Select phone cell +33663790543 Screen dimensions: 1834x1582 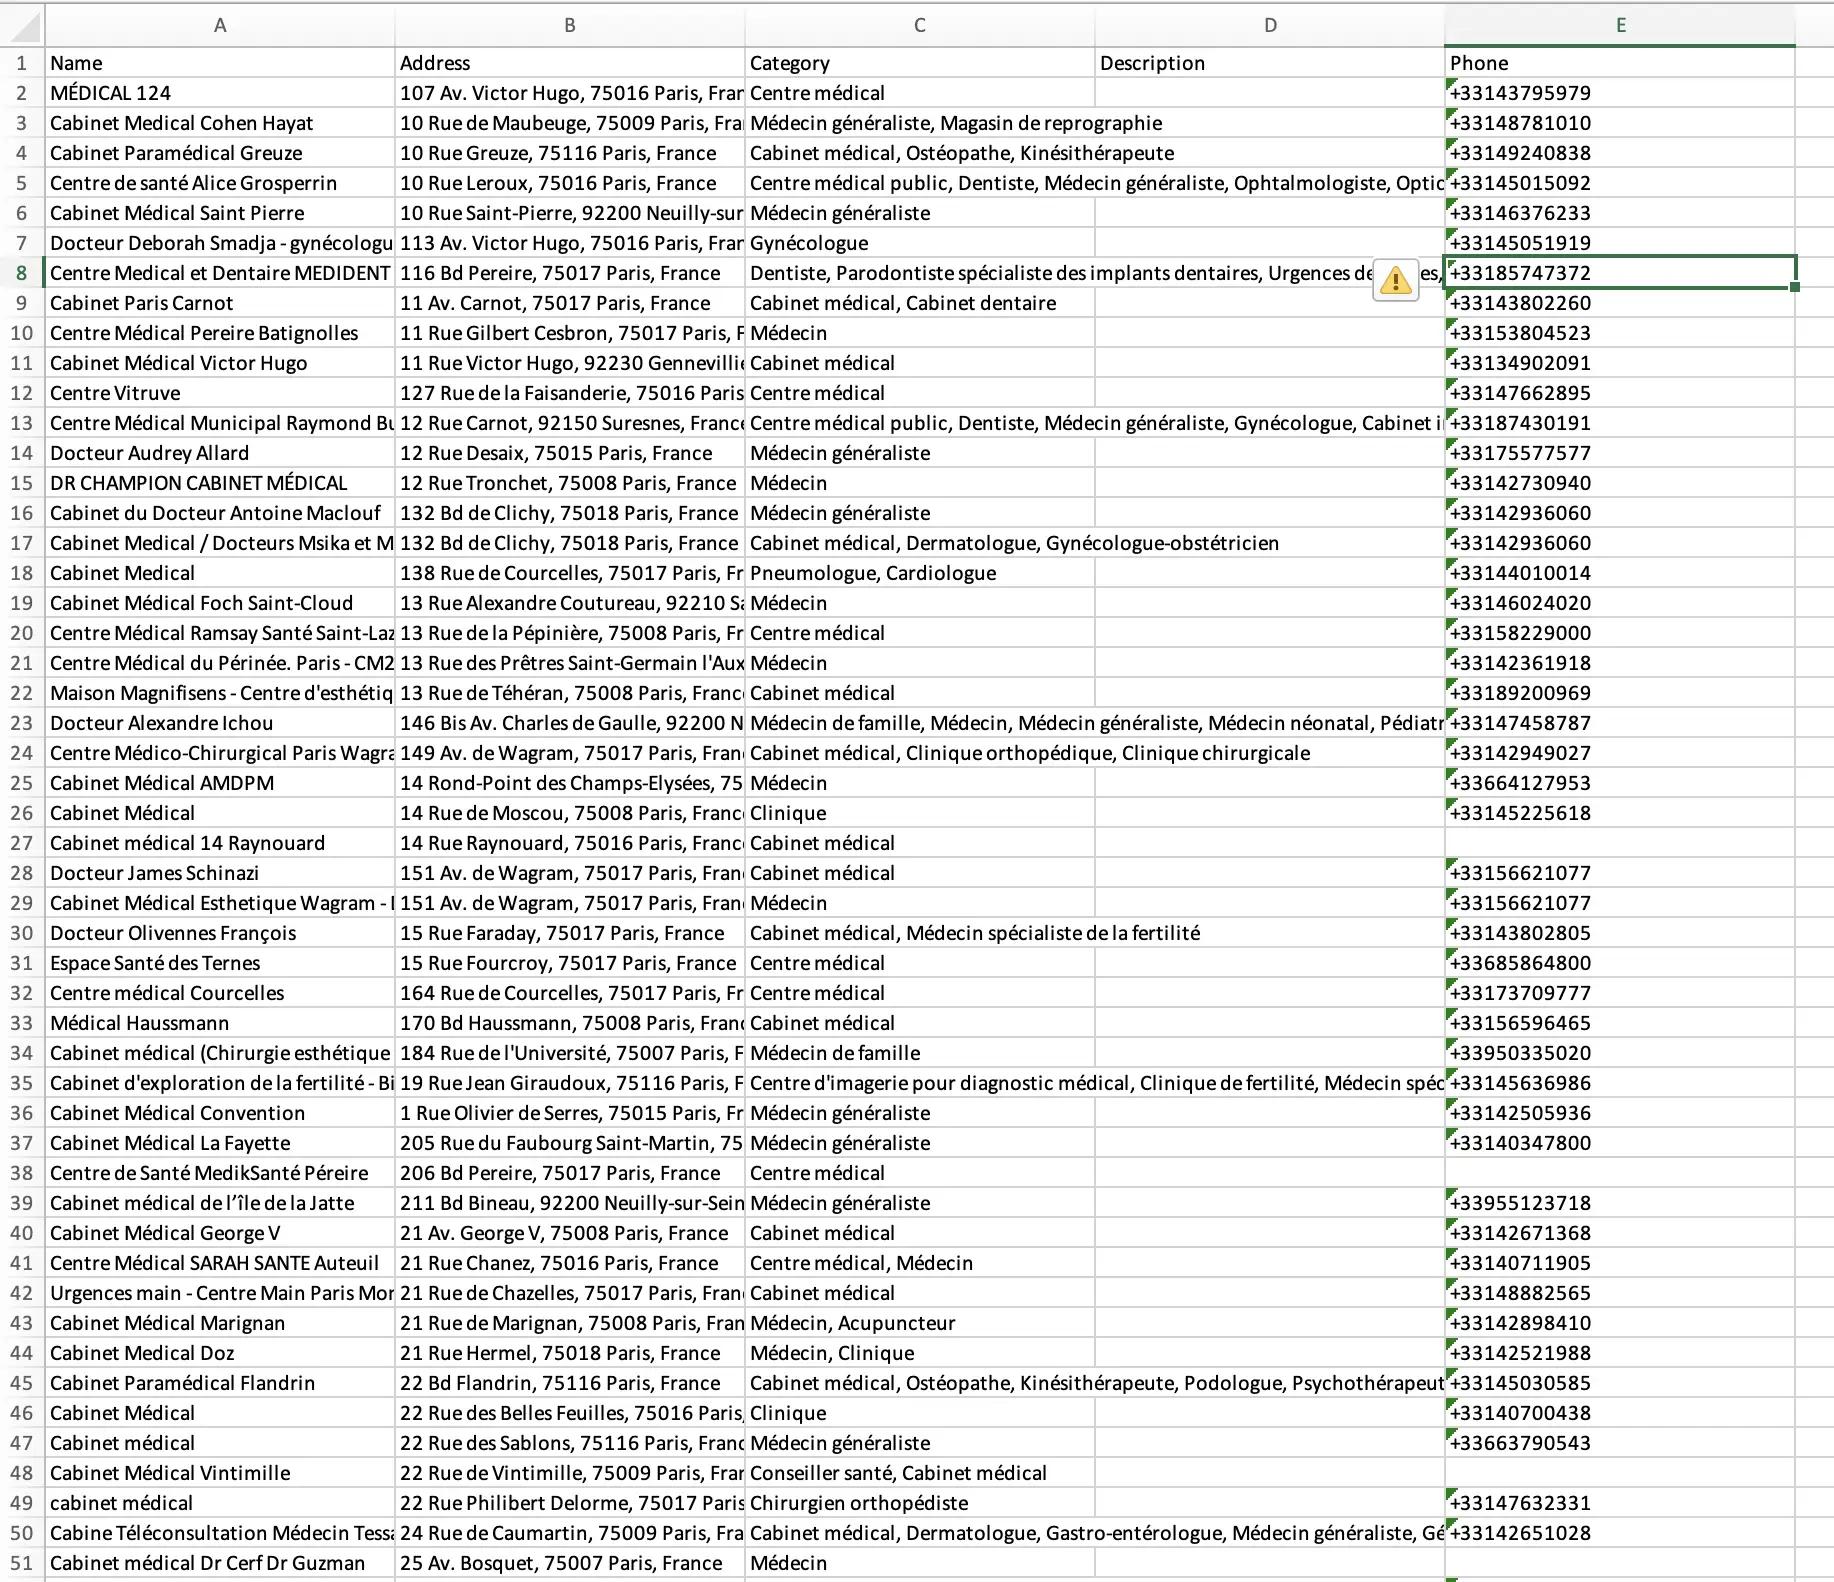[1620, 1443]
